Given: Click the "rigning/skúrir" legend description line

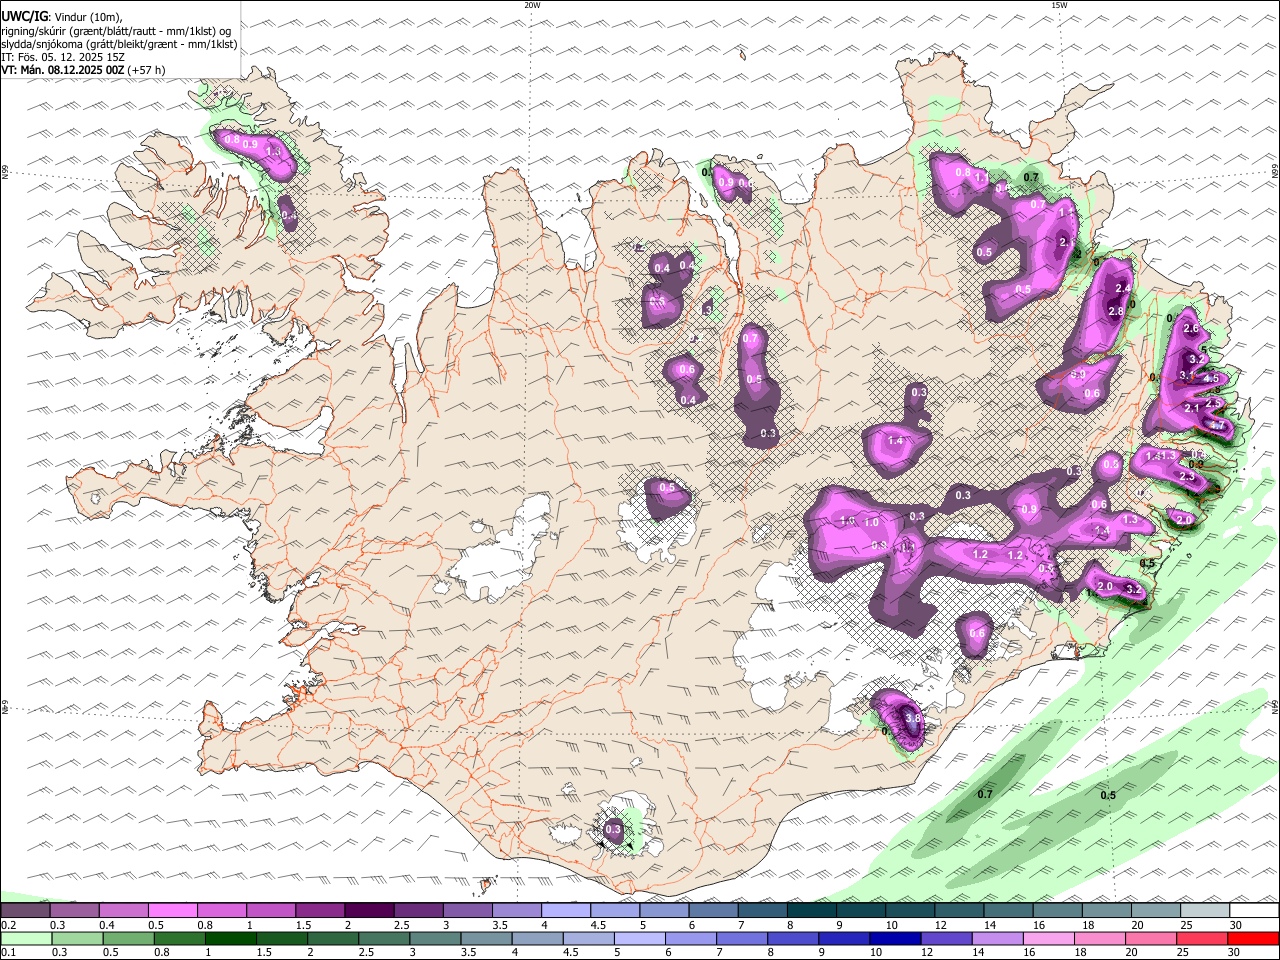Looking at the screenshot, I should coord(116,31).
